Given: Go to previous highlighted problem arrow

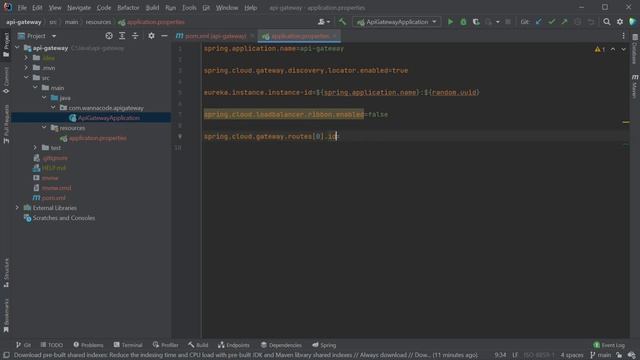Looking at the screenshot, I should pyautogui.click(x=613, y=49).
